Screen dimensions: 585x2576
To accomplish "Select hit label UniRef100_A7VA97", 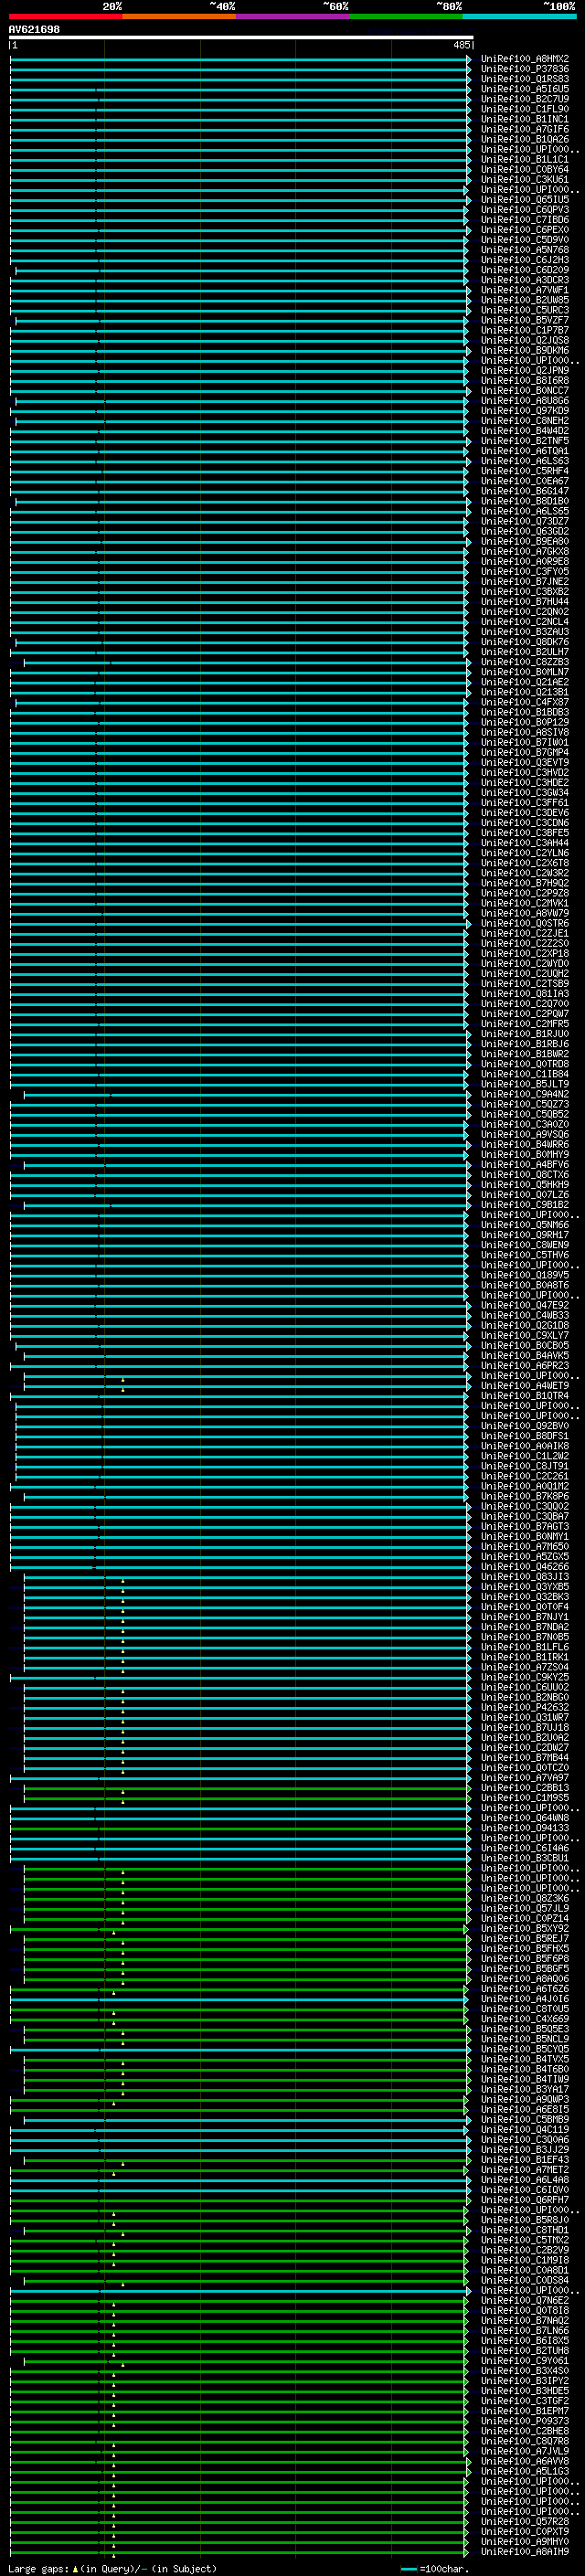I will [x=524, y=1777].
